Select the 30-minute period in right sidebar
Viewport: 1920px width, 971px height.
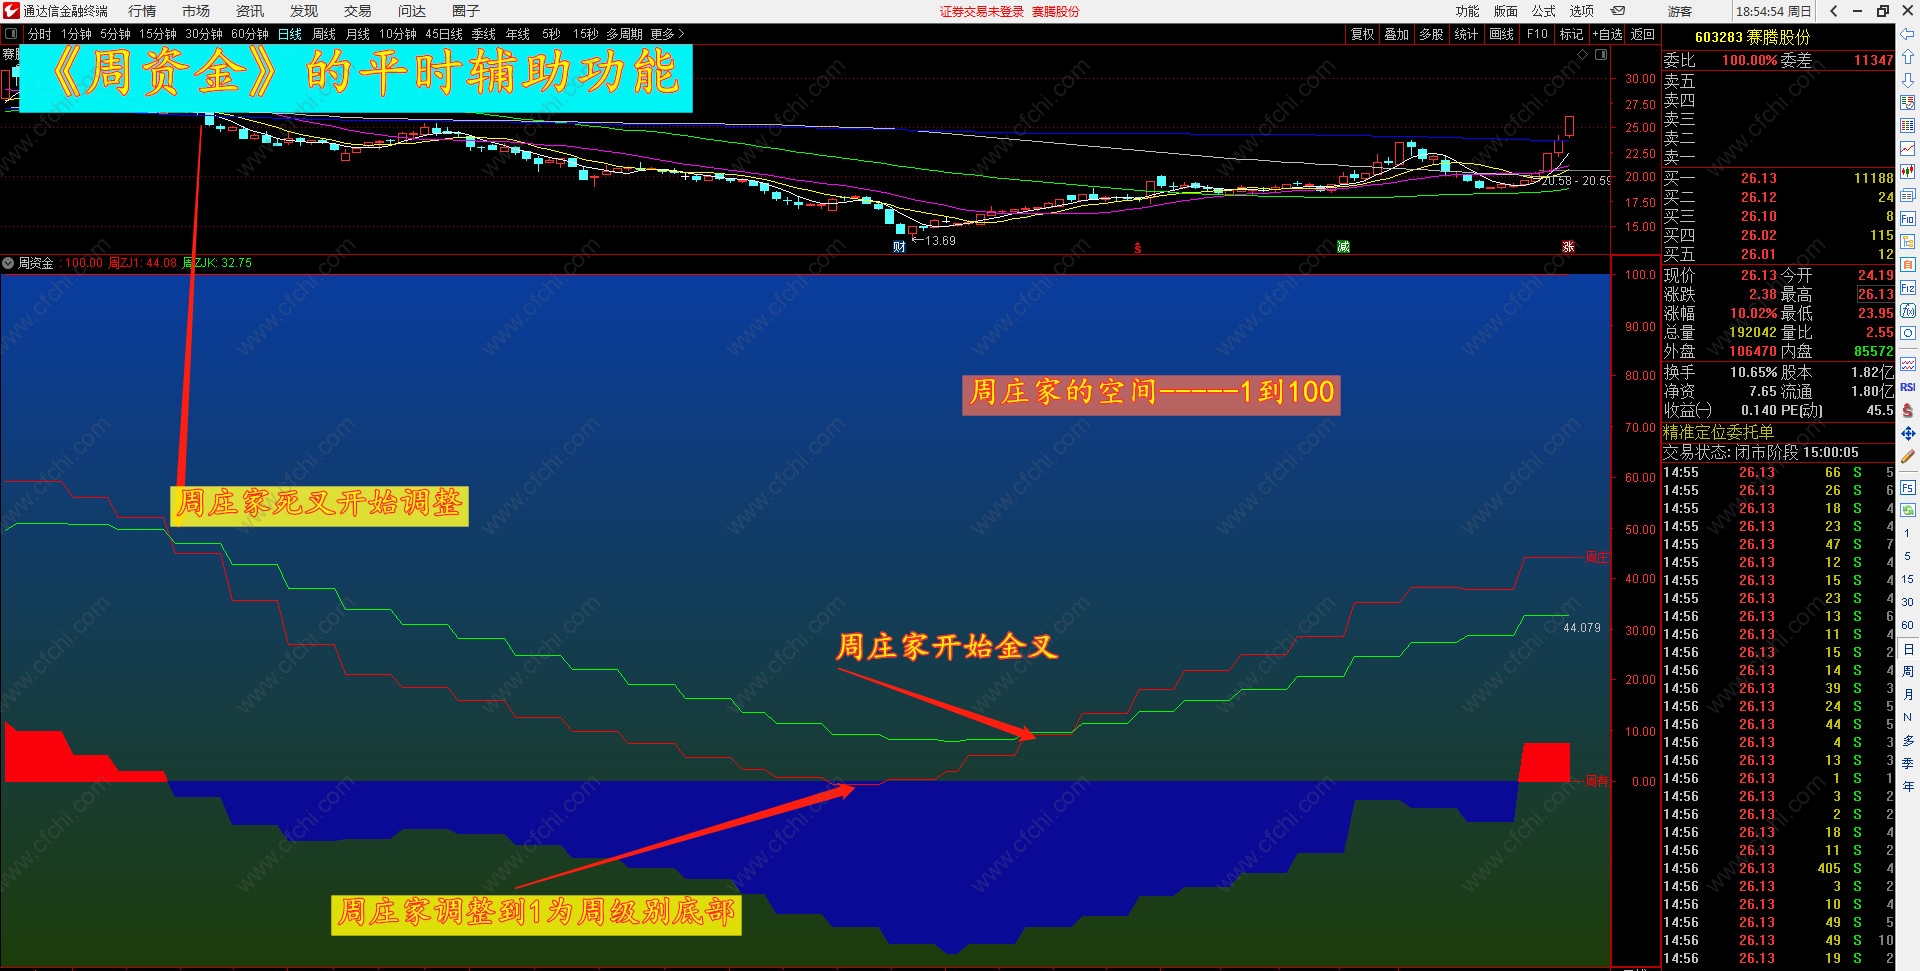[x=1907, y=602]
